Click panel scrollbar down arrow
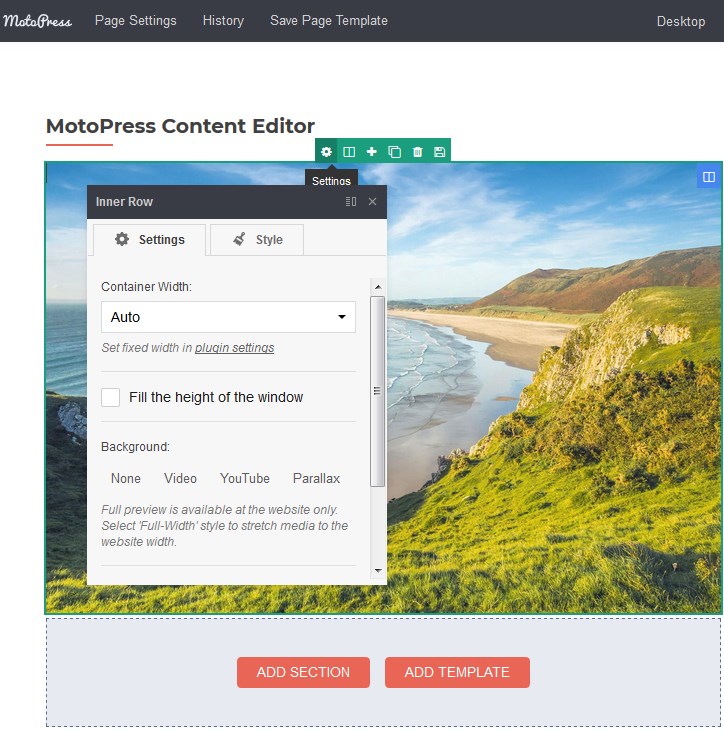This screenshot has height=733, width=724. pos(378,571)
